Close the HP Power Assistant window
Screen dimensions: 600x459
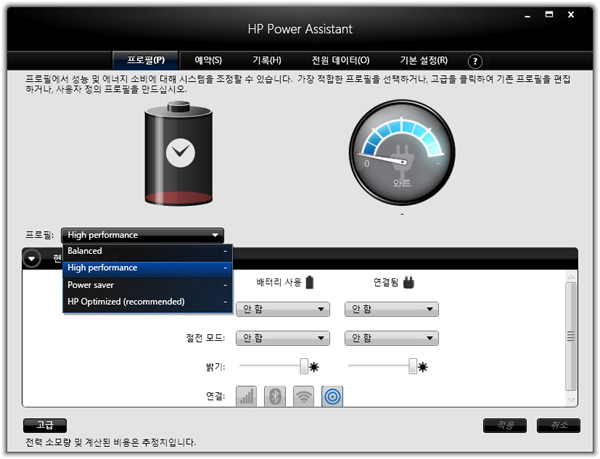pyautogui.click(x=571, y=15)
